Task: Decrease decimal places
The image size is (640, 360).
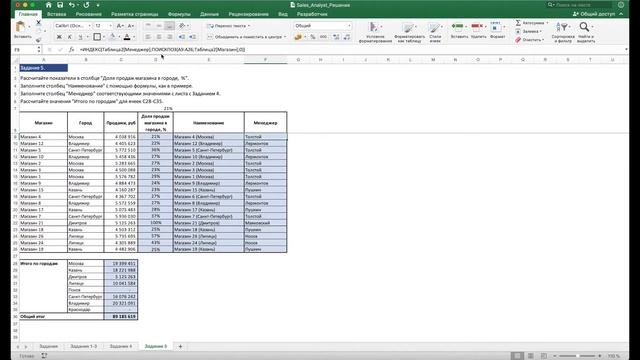Action: tap(347, 37)
